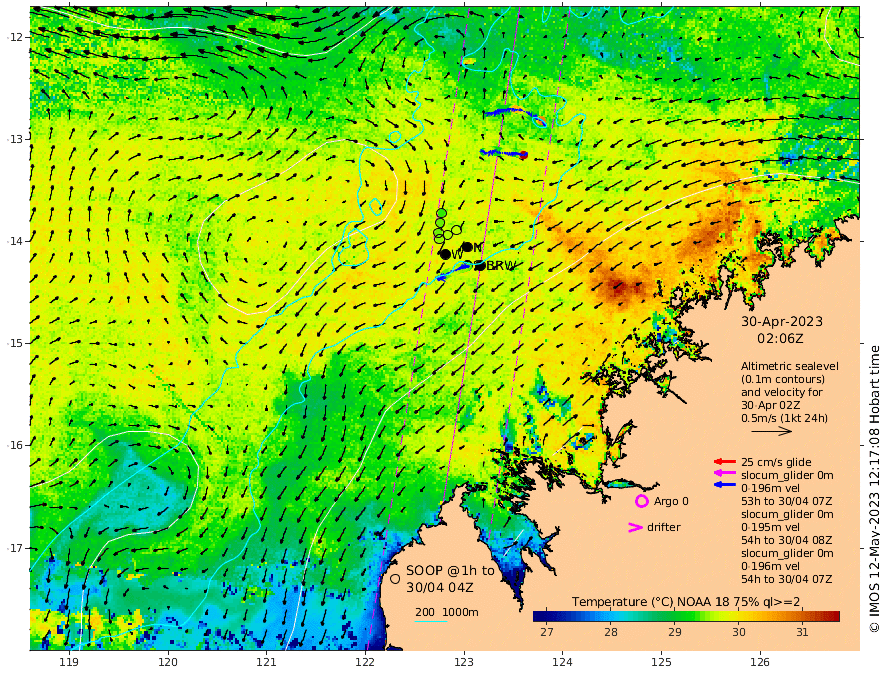Click the '02:06Z' time label
880x680 pixels.
point(780,339)
